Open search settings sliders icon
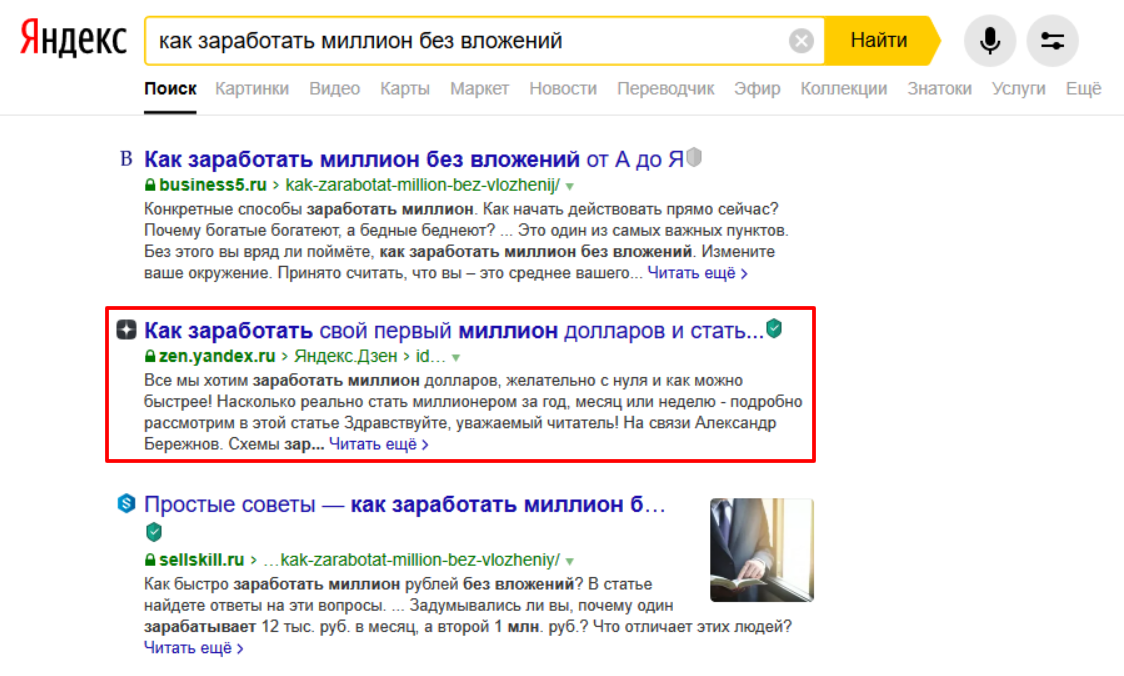This screenshot has width=1124, height=676. [x=1052, y=41]
